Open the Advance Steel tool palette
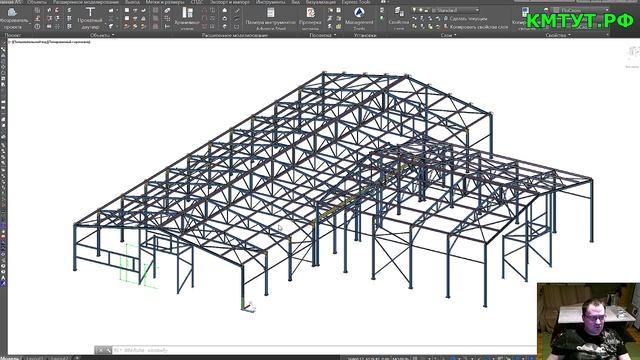640x360 pixels. [x=271, y=18]
